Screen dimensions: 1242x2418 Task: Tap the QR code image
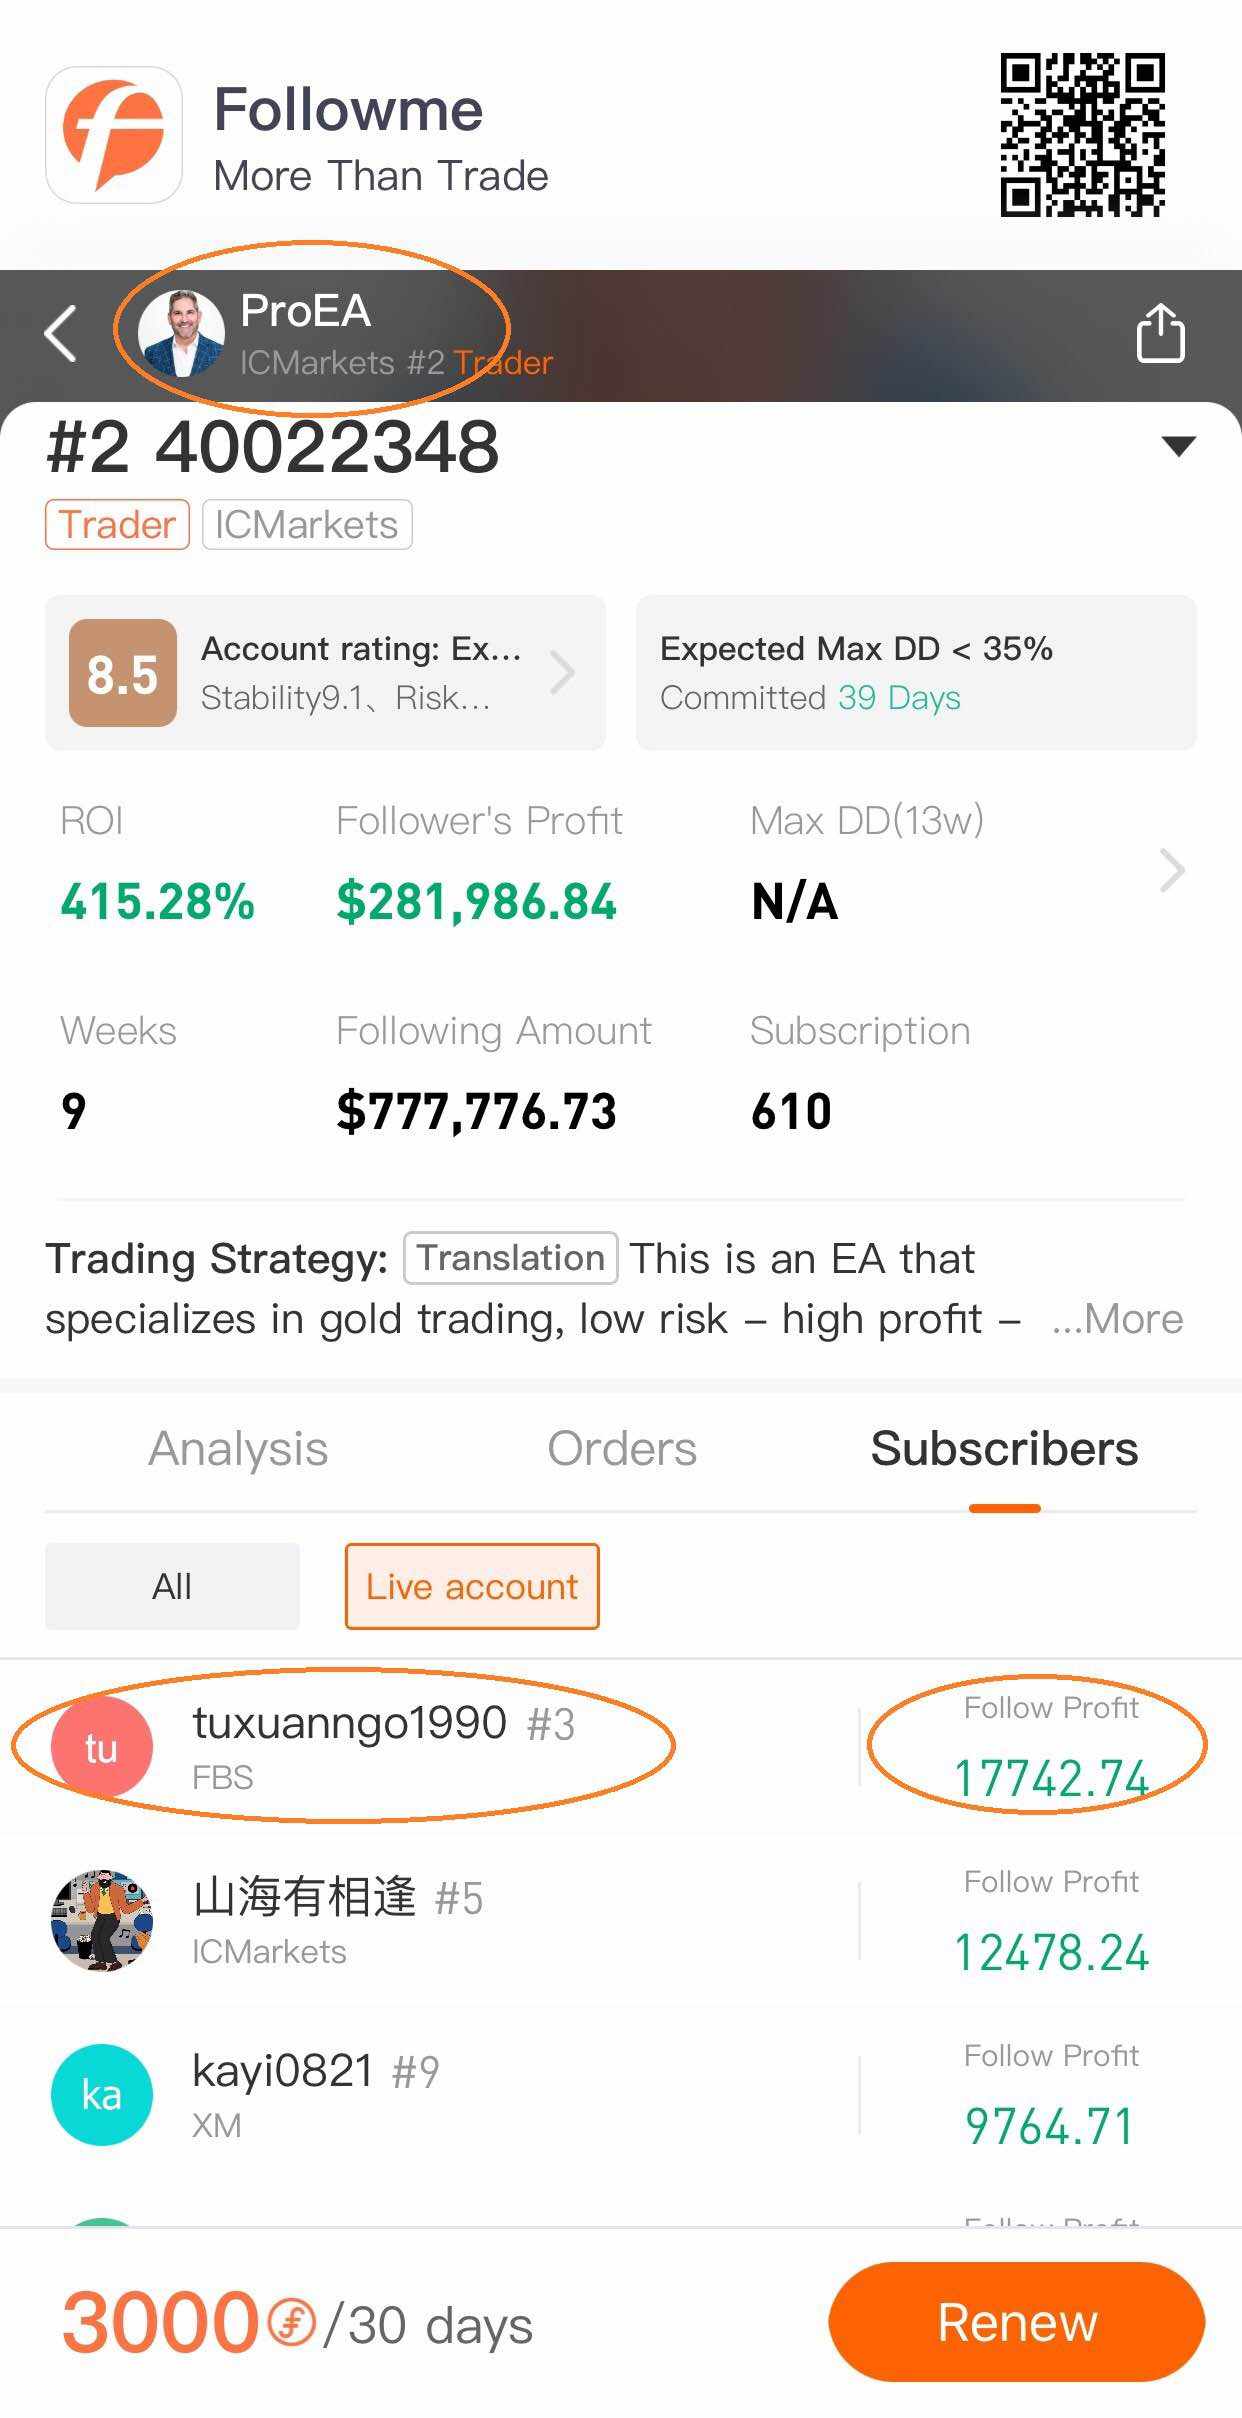coord(1082,135)
